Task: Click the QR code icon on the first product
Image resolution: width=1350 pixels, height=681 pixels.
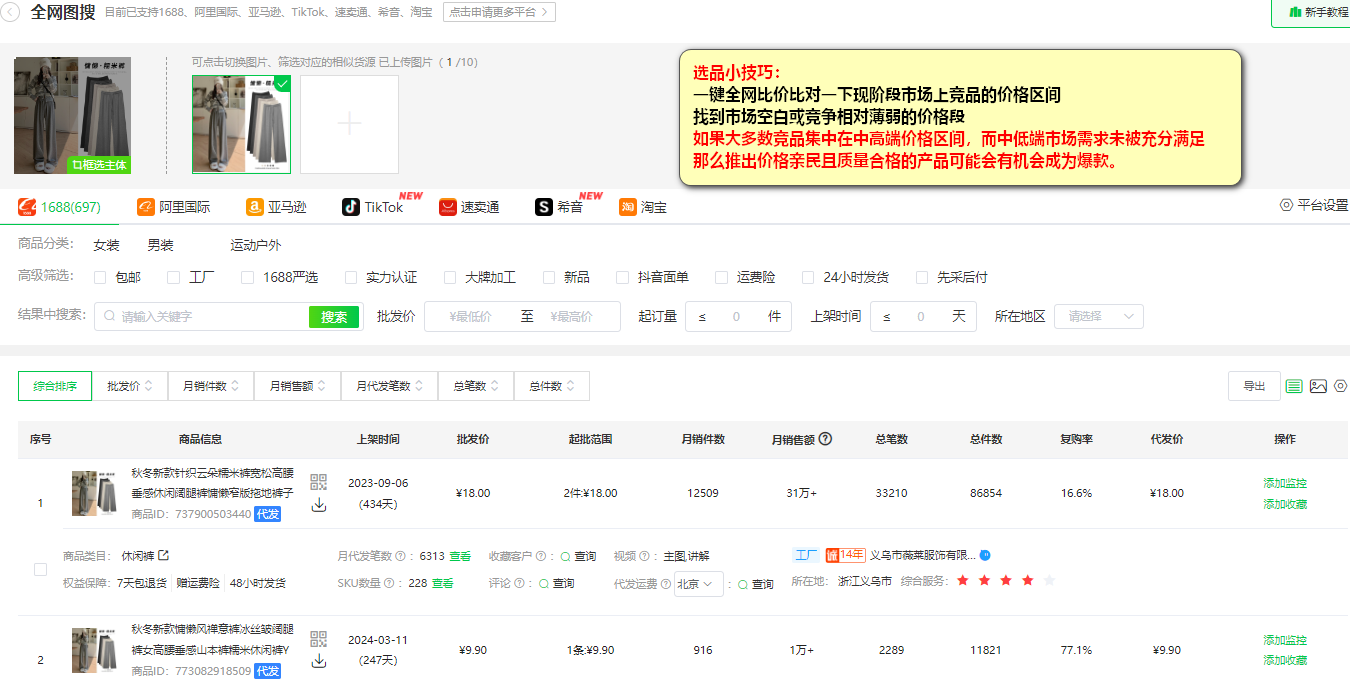Action: [x=318, y=480]
